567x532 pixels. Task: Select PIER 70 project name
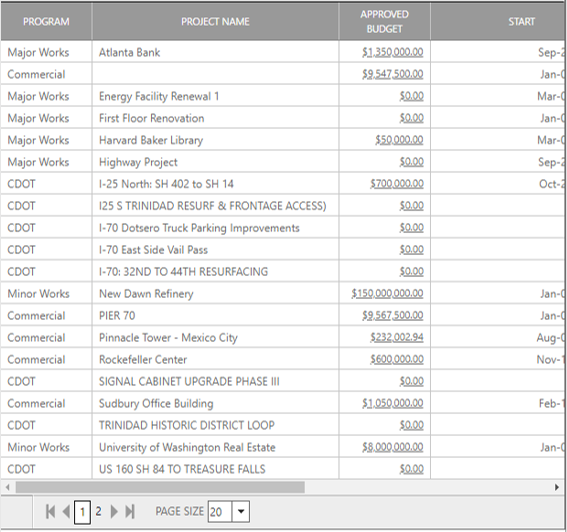coord(117,316)
